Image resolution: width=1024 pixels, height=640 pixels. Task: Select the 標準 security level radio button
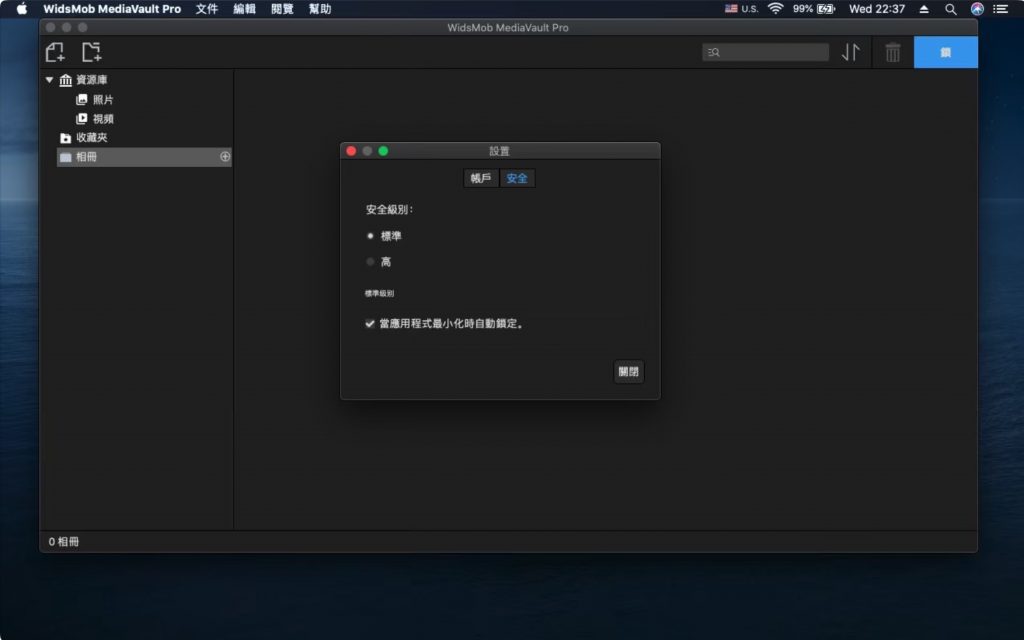[369, 236]
